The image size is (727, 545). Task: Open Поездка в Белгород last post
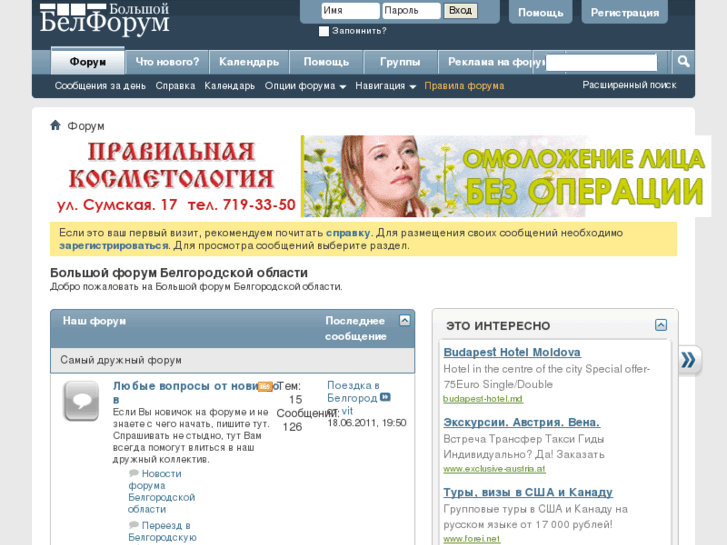352,391
